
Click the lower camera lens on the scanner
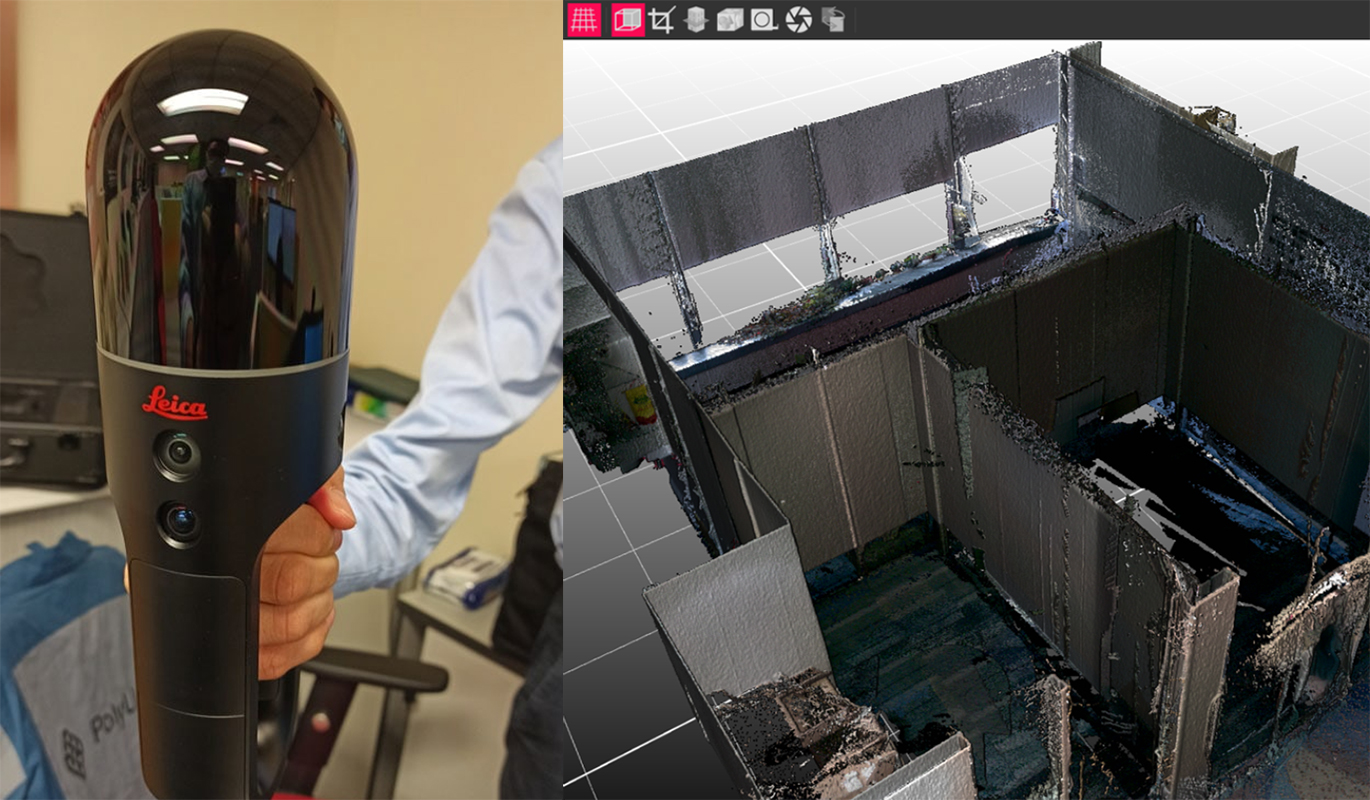[x=180, y=522]
